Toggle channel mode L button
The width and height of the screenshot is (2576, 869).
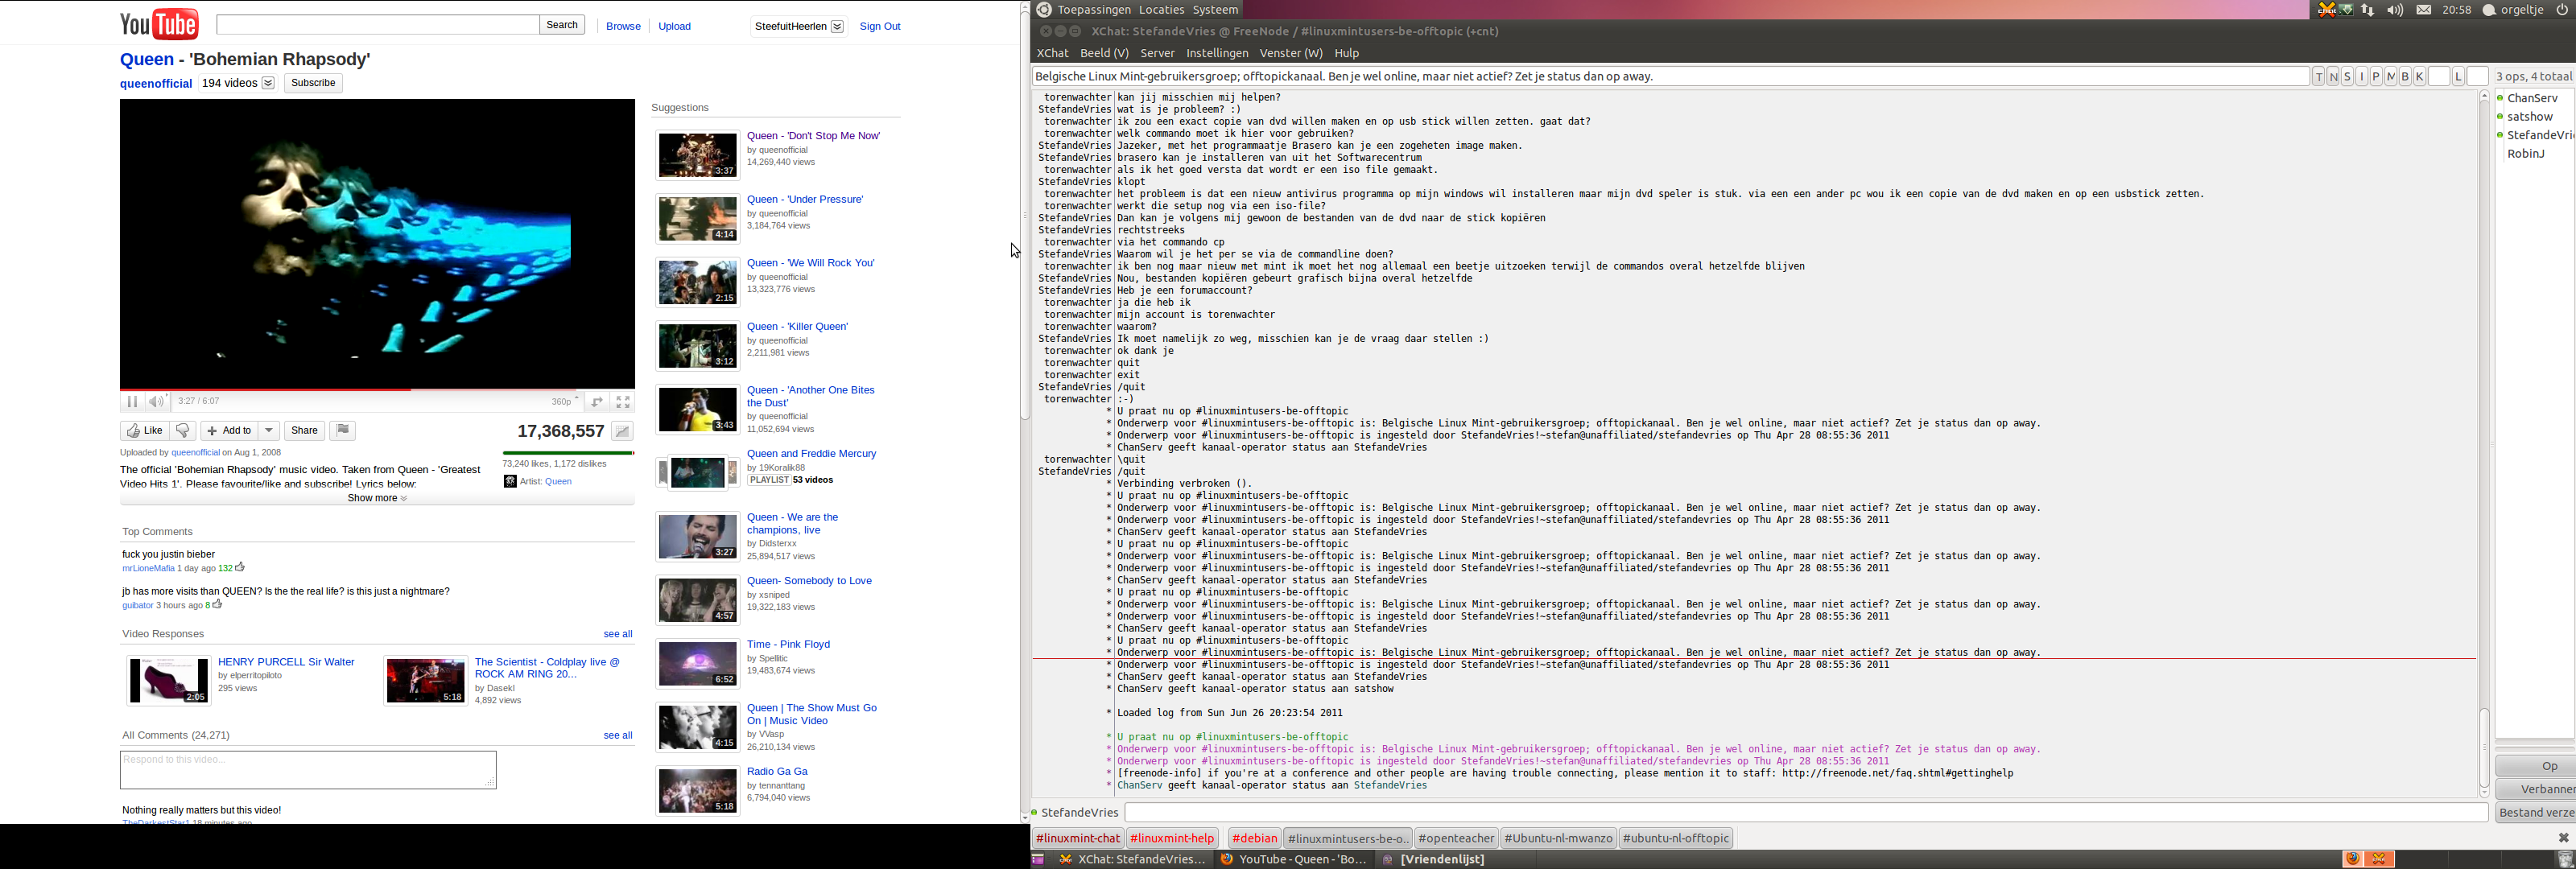[2458, 77]
